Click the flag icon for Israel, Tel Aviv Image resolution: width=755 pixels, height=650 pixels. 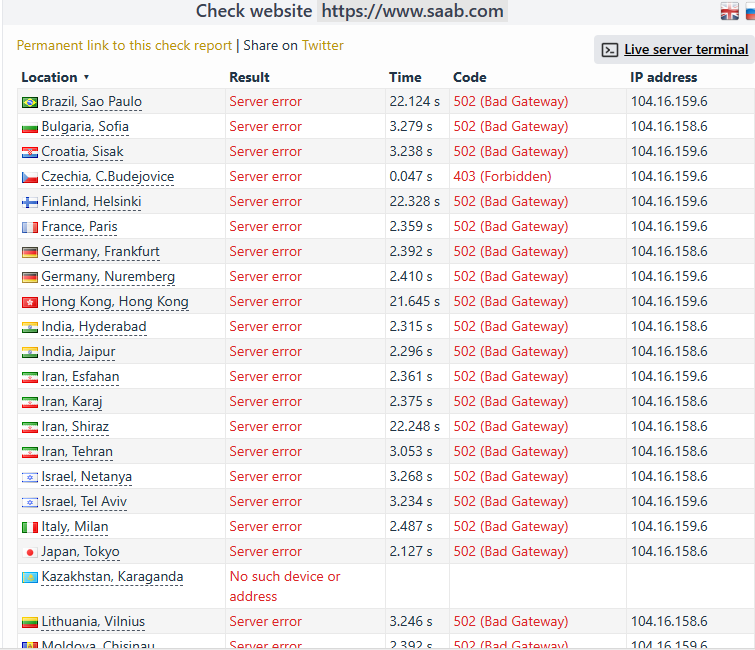pos(30,503)
